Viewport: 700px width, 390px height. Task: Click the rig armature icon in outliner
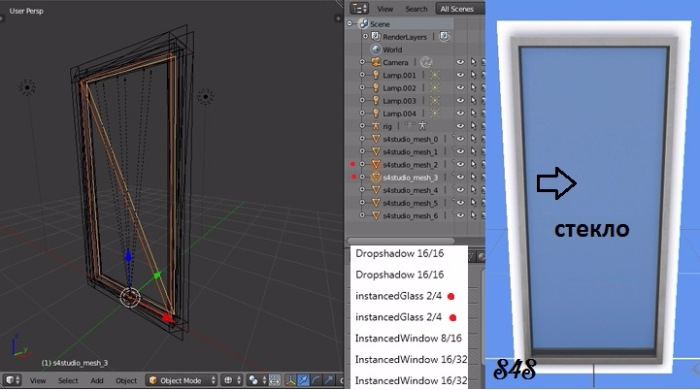point(376,126)
